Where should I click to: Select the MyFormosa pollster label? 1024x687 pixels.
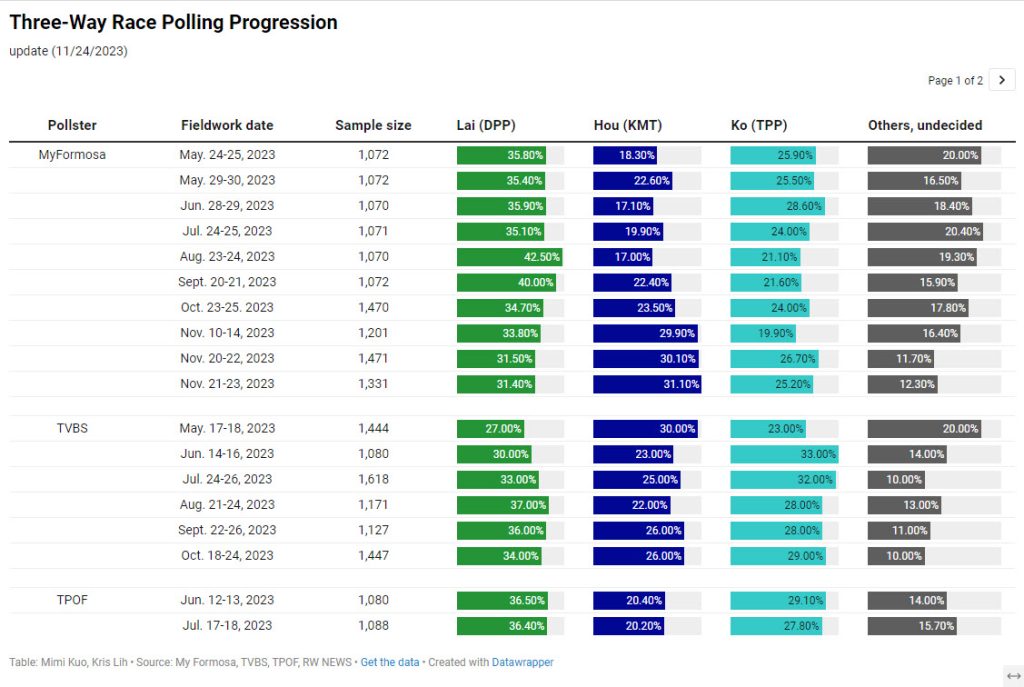[72, 155]
